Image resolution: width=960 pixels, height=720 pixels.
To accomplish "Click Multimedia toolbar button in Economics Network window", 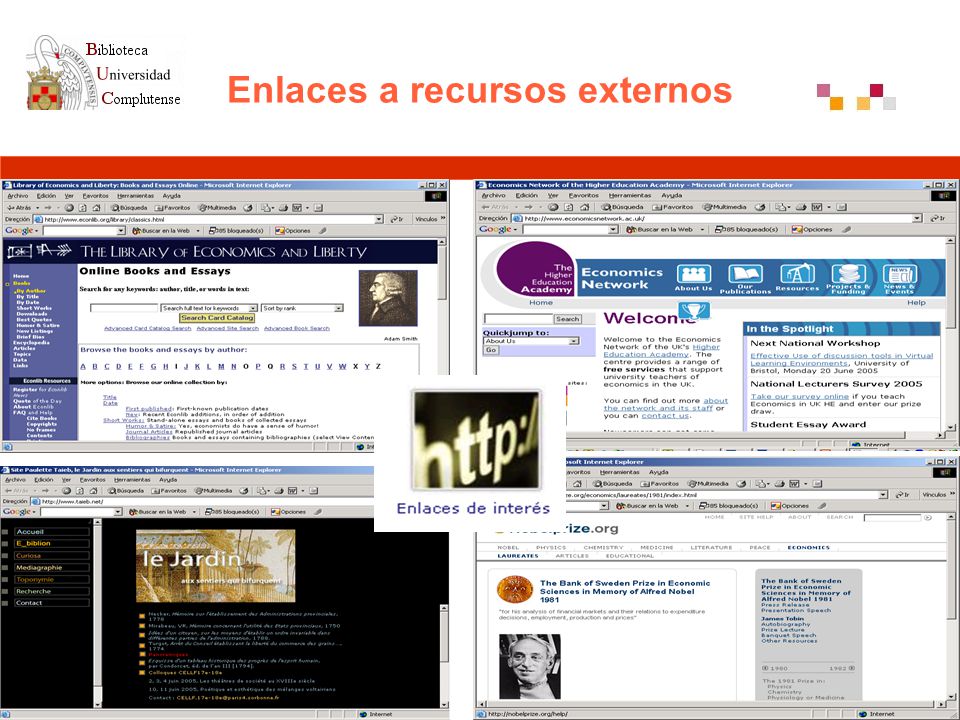I will coord(725,208).
